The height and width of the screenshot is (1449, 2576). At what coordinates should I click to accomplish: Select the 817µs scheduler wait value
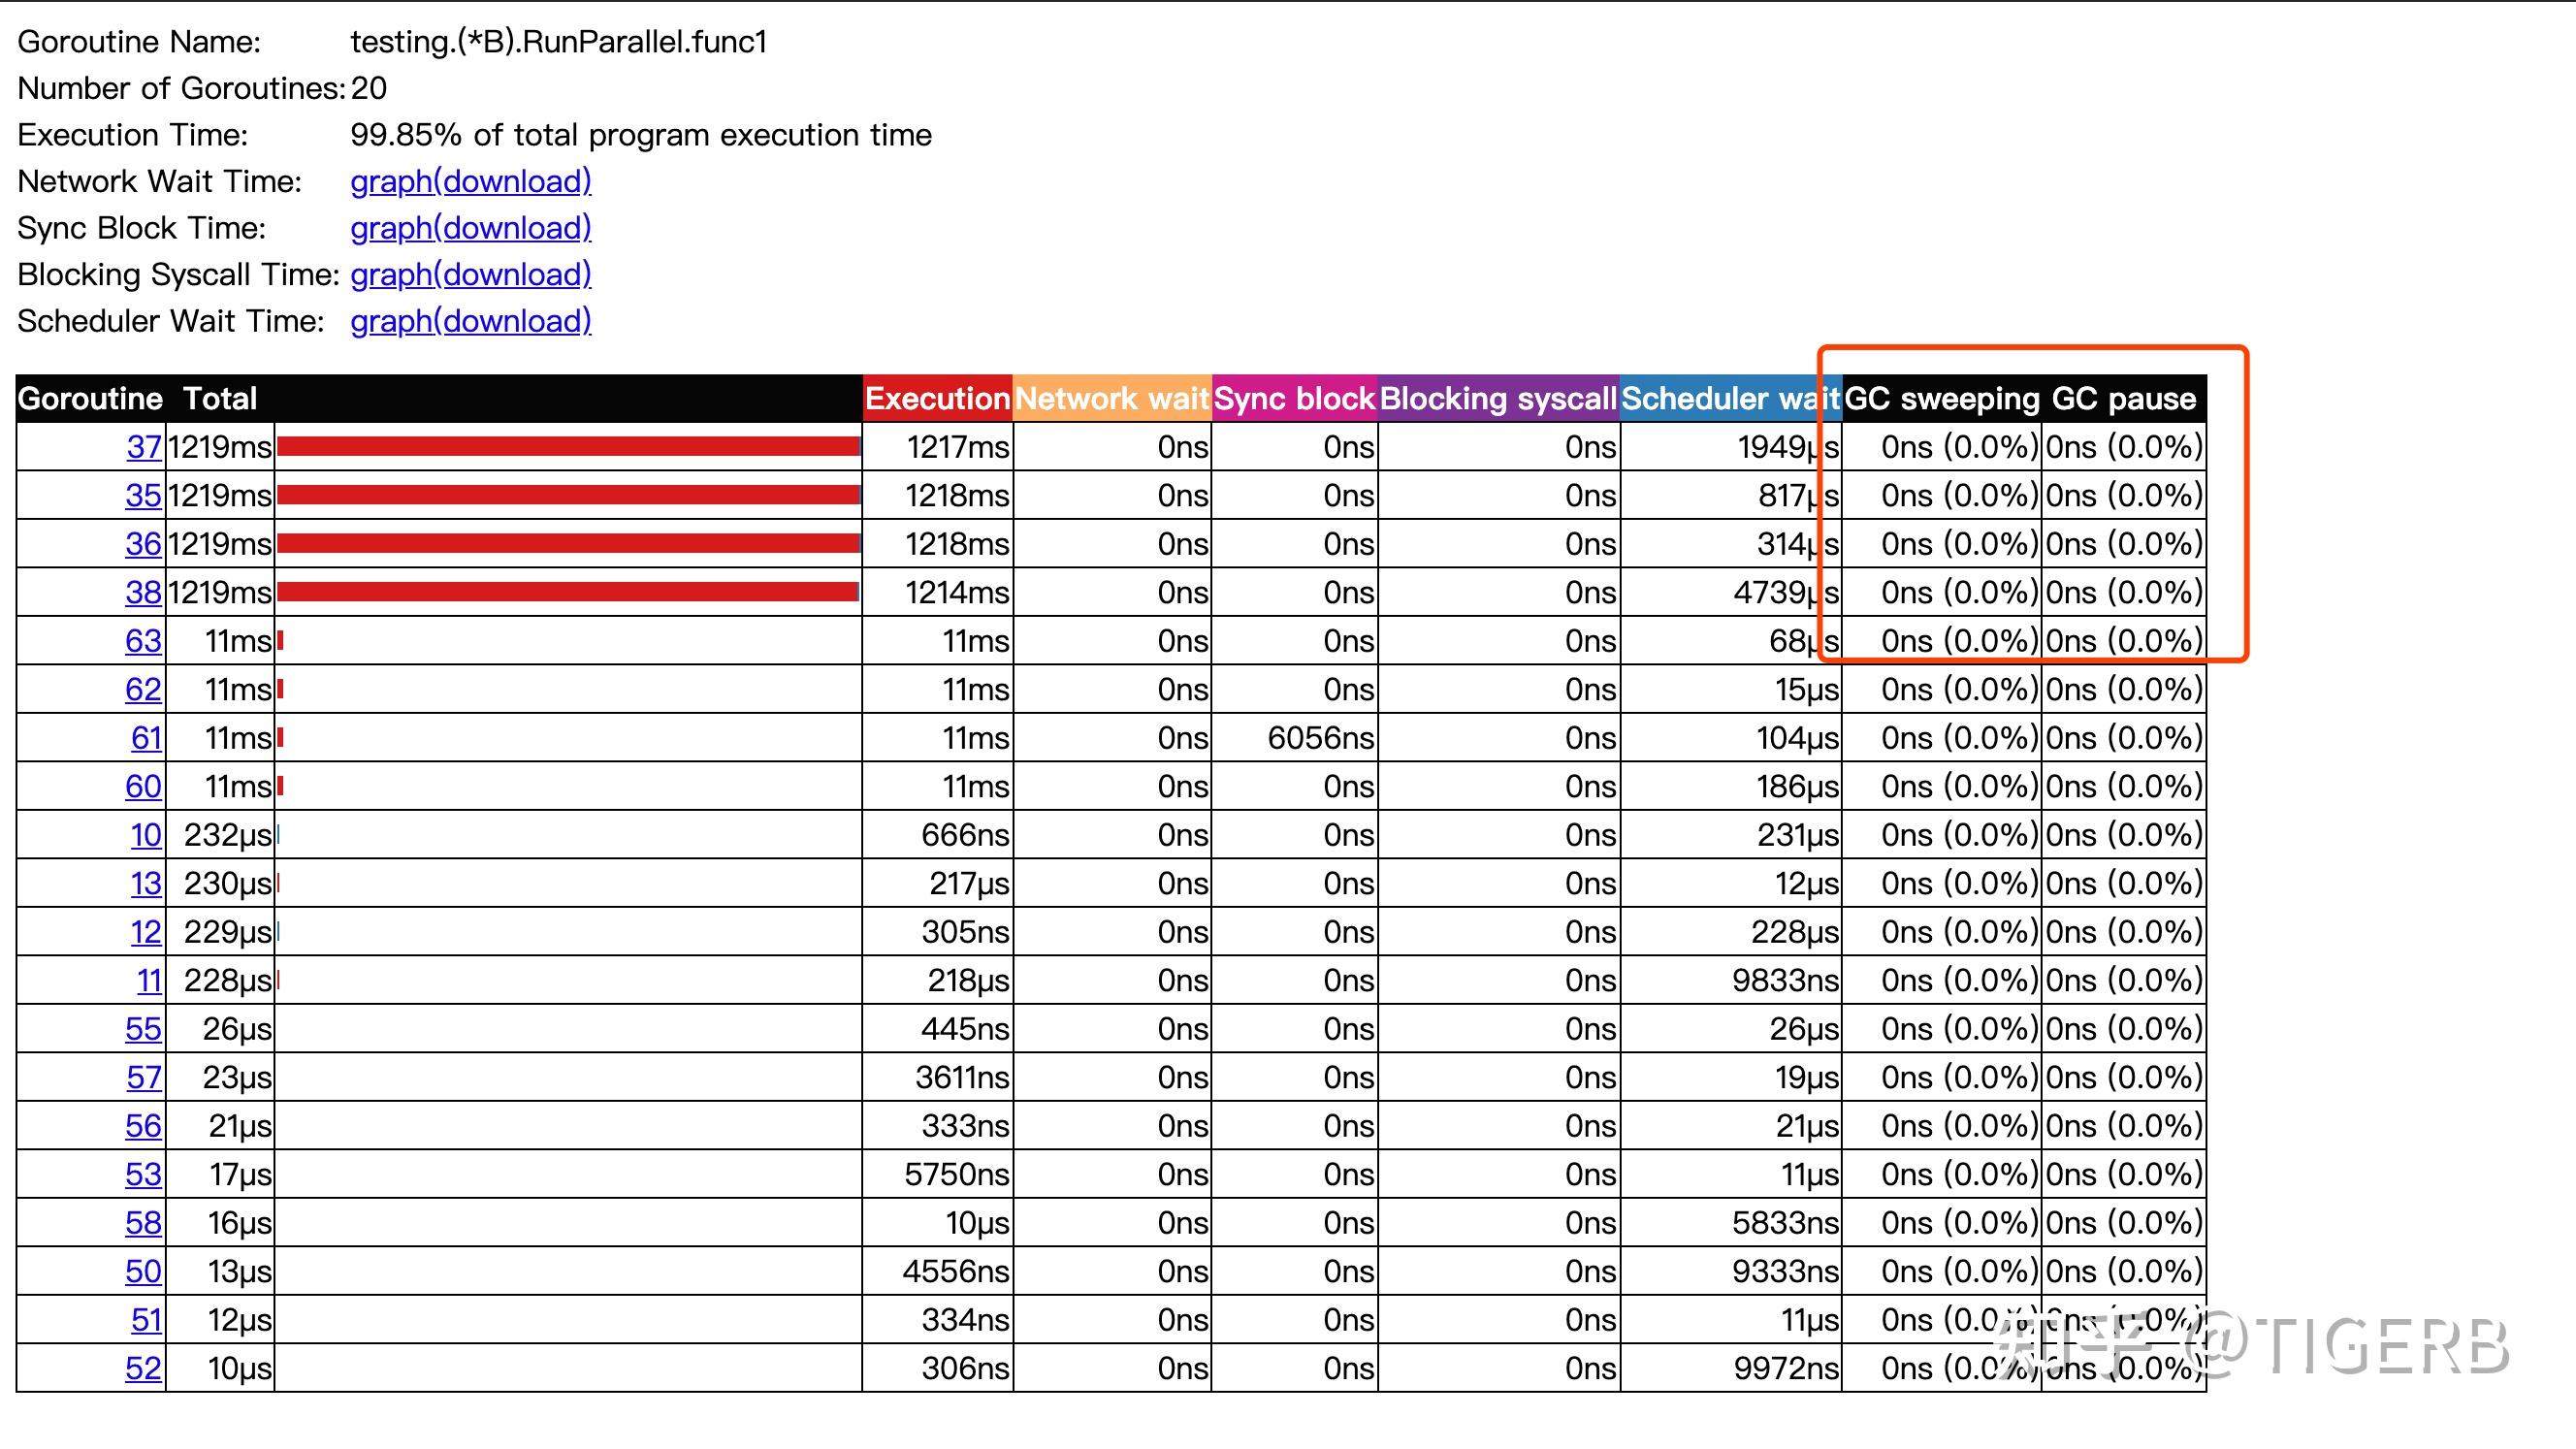click(x=1799, y=496)
